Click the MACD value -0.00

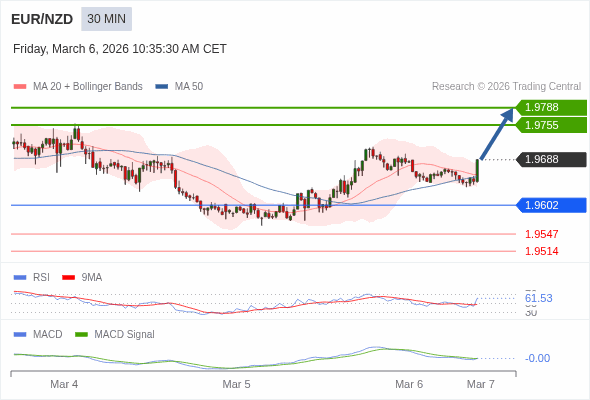coord(537,358)
